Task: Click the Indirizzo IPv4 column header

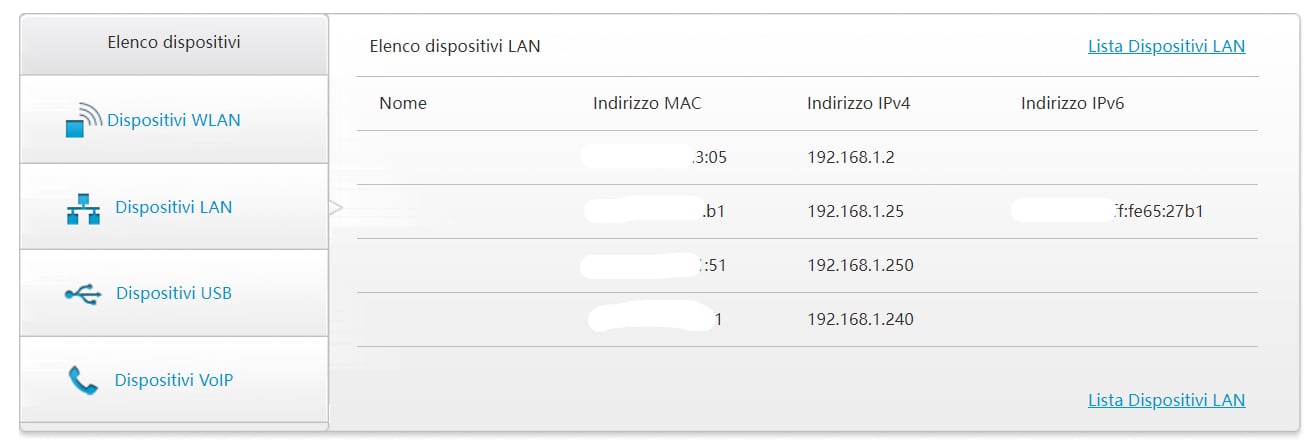Action: click(859, 103)
